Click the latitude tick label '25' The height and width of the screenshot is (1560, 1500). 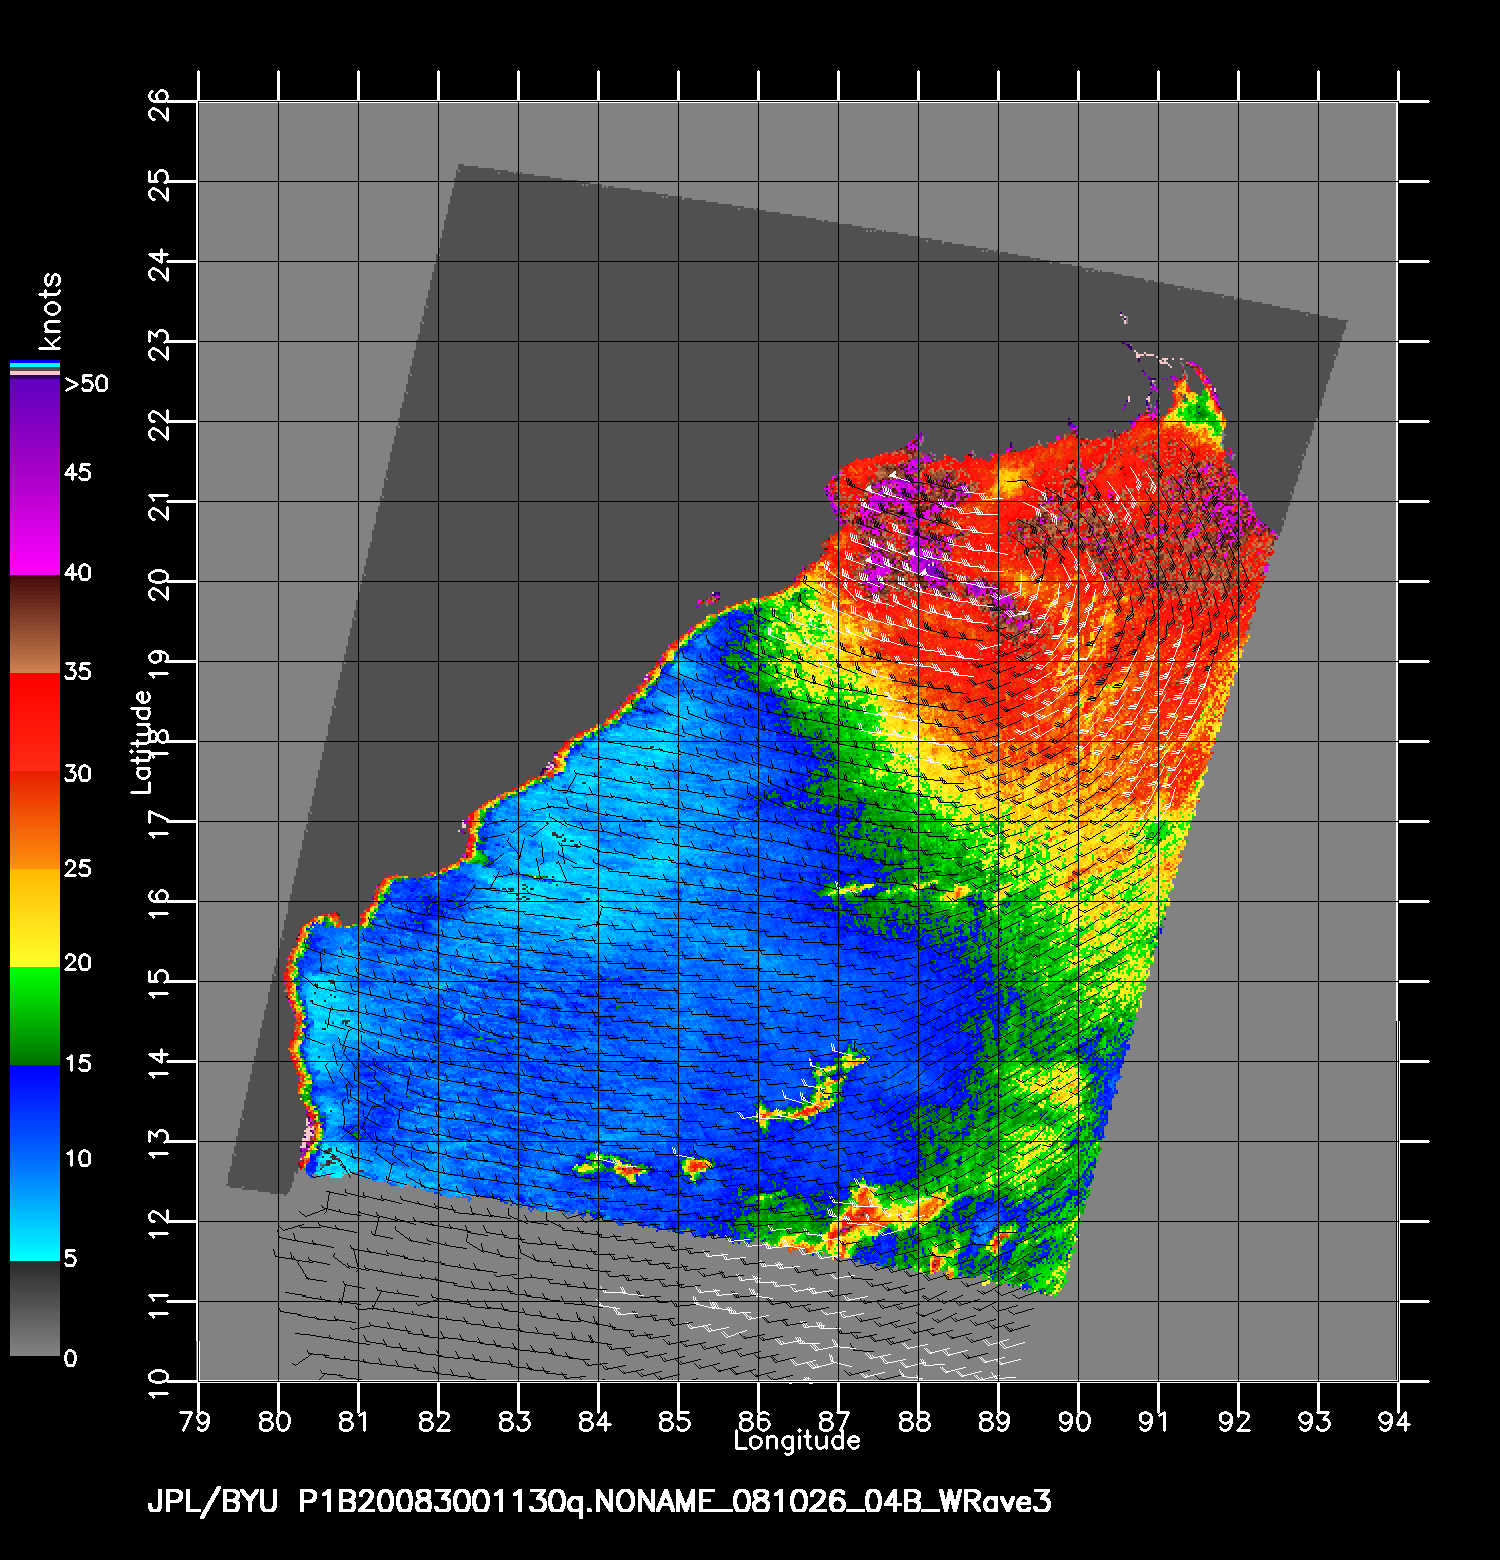159,184
